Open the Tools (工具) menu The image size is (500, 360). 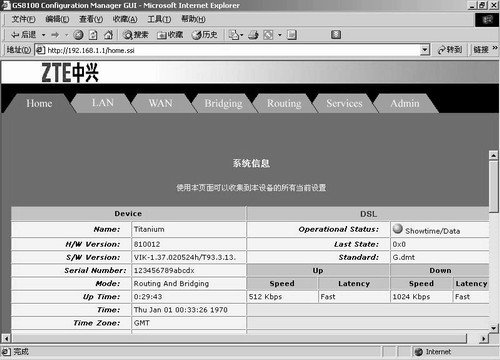click(x=159, y=19)
